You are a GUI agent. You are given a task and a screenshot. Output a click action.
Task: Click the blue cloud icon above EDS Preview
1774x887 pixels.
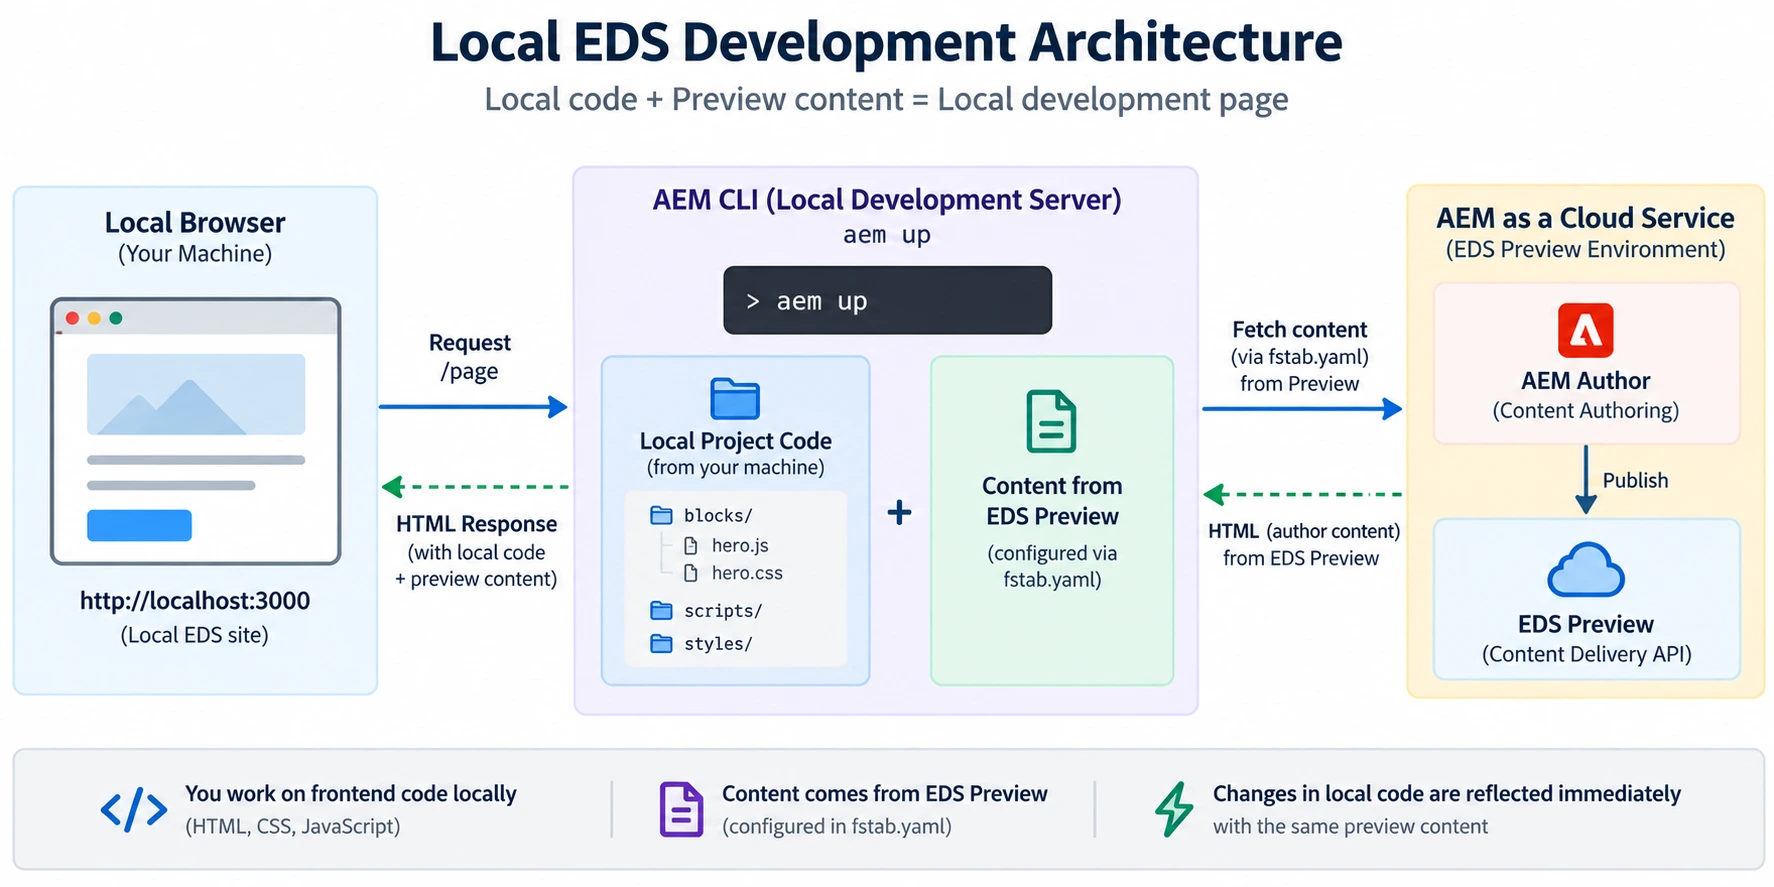coord(1585,570)
